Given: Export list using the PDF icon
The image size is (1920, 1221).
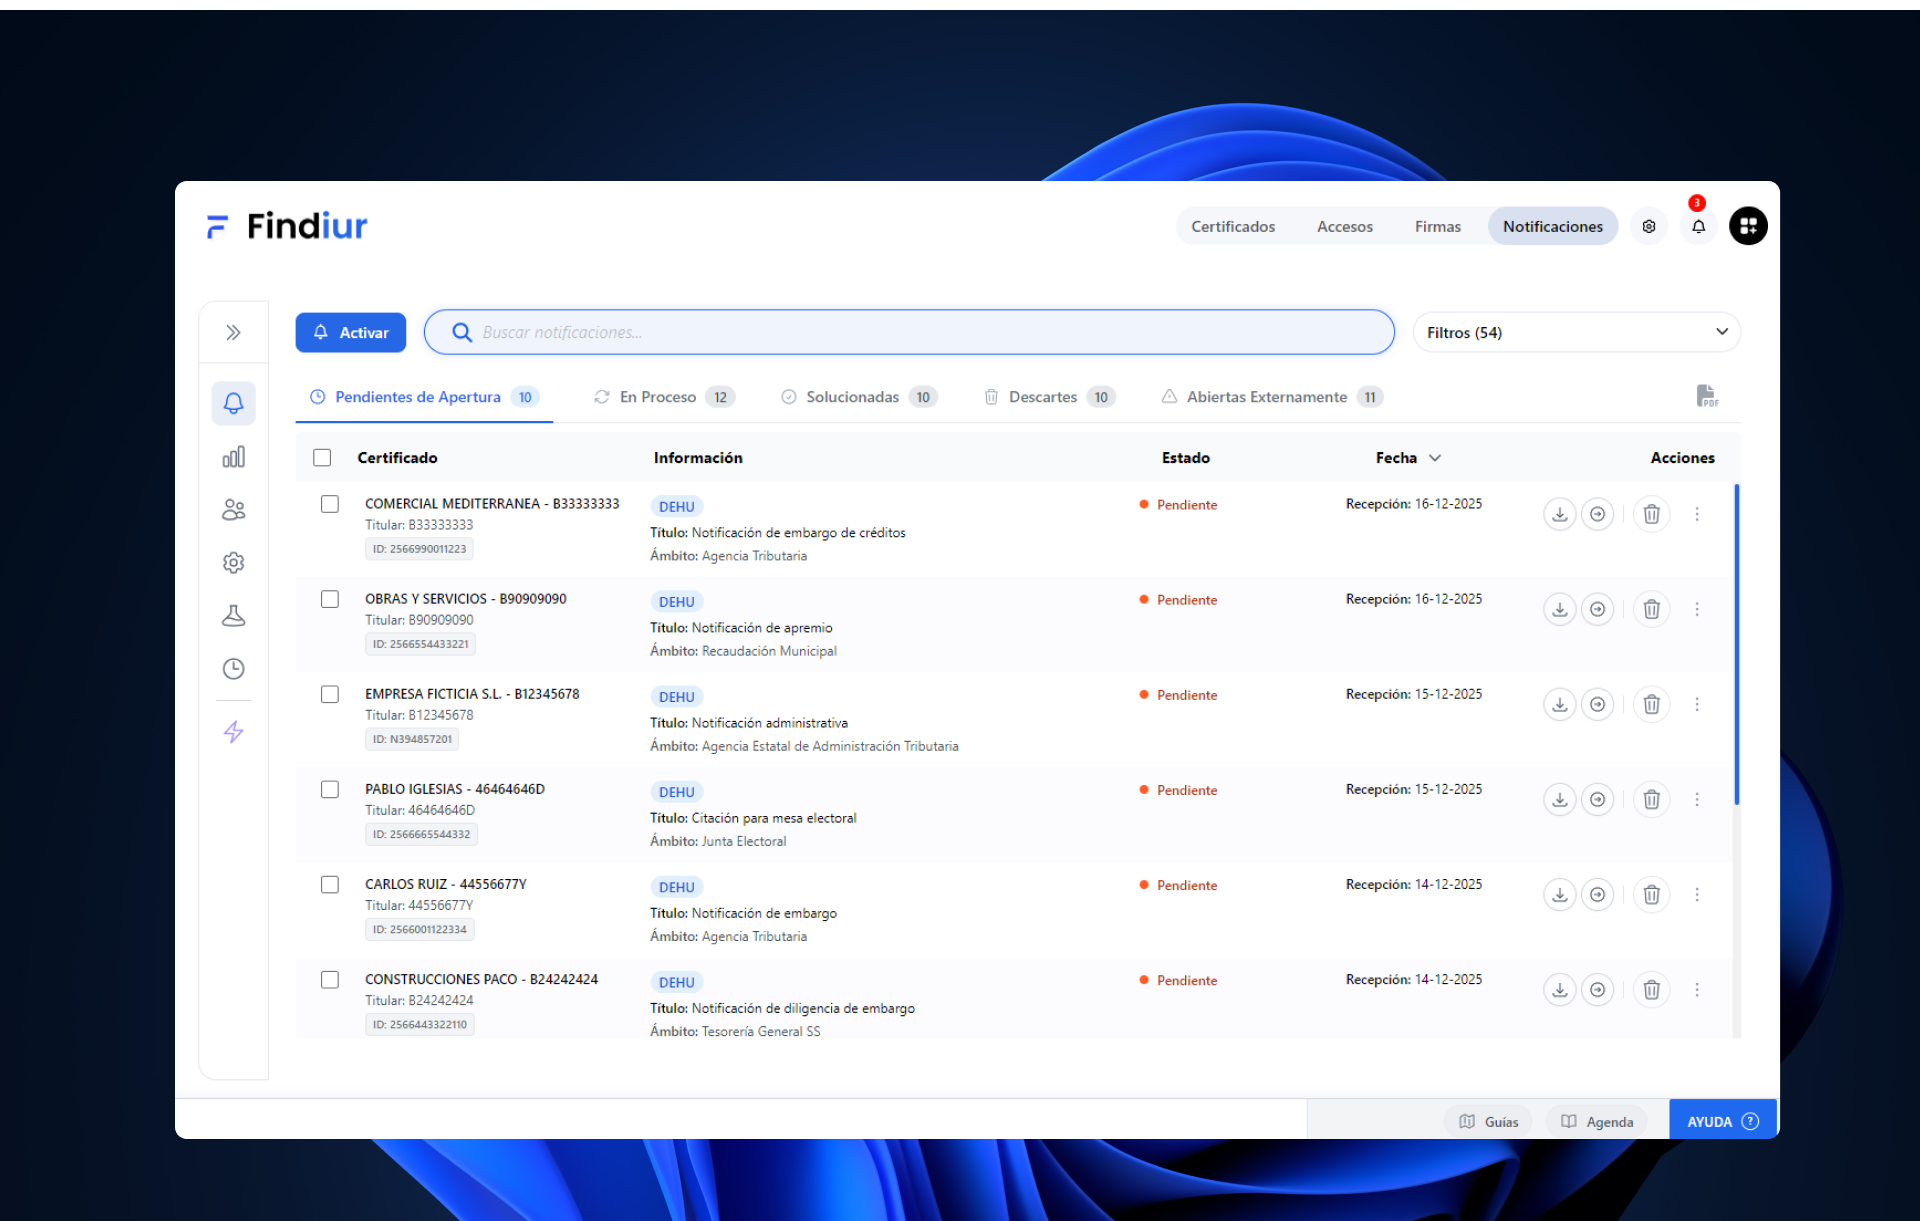Looking at the screenshot, I should (x=1706, y=396).
